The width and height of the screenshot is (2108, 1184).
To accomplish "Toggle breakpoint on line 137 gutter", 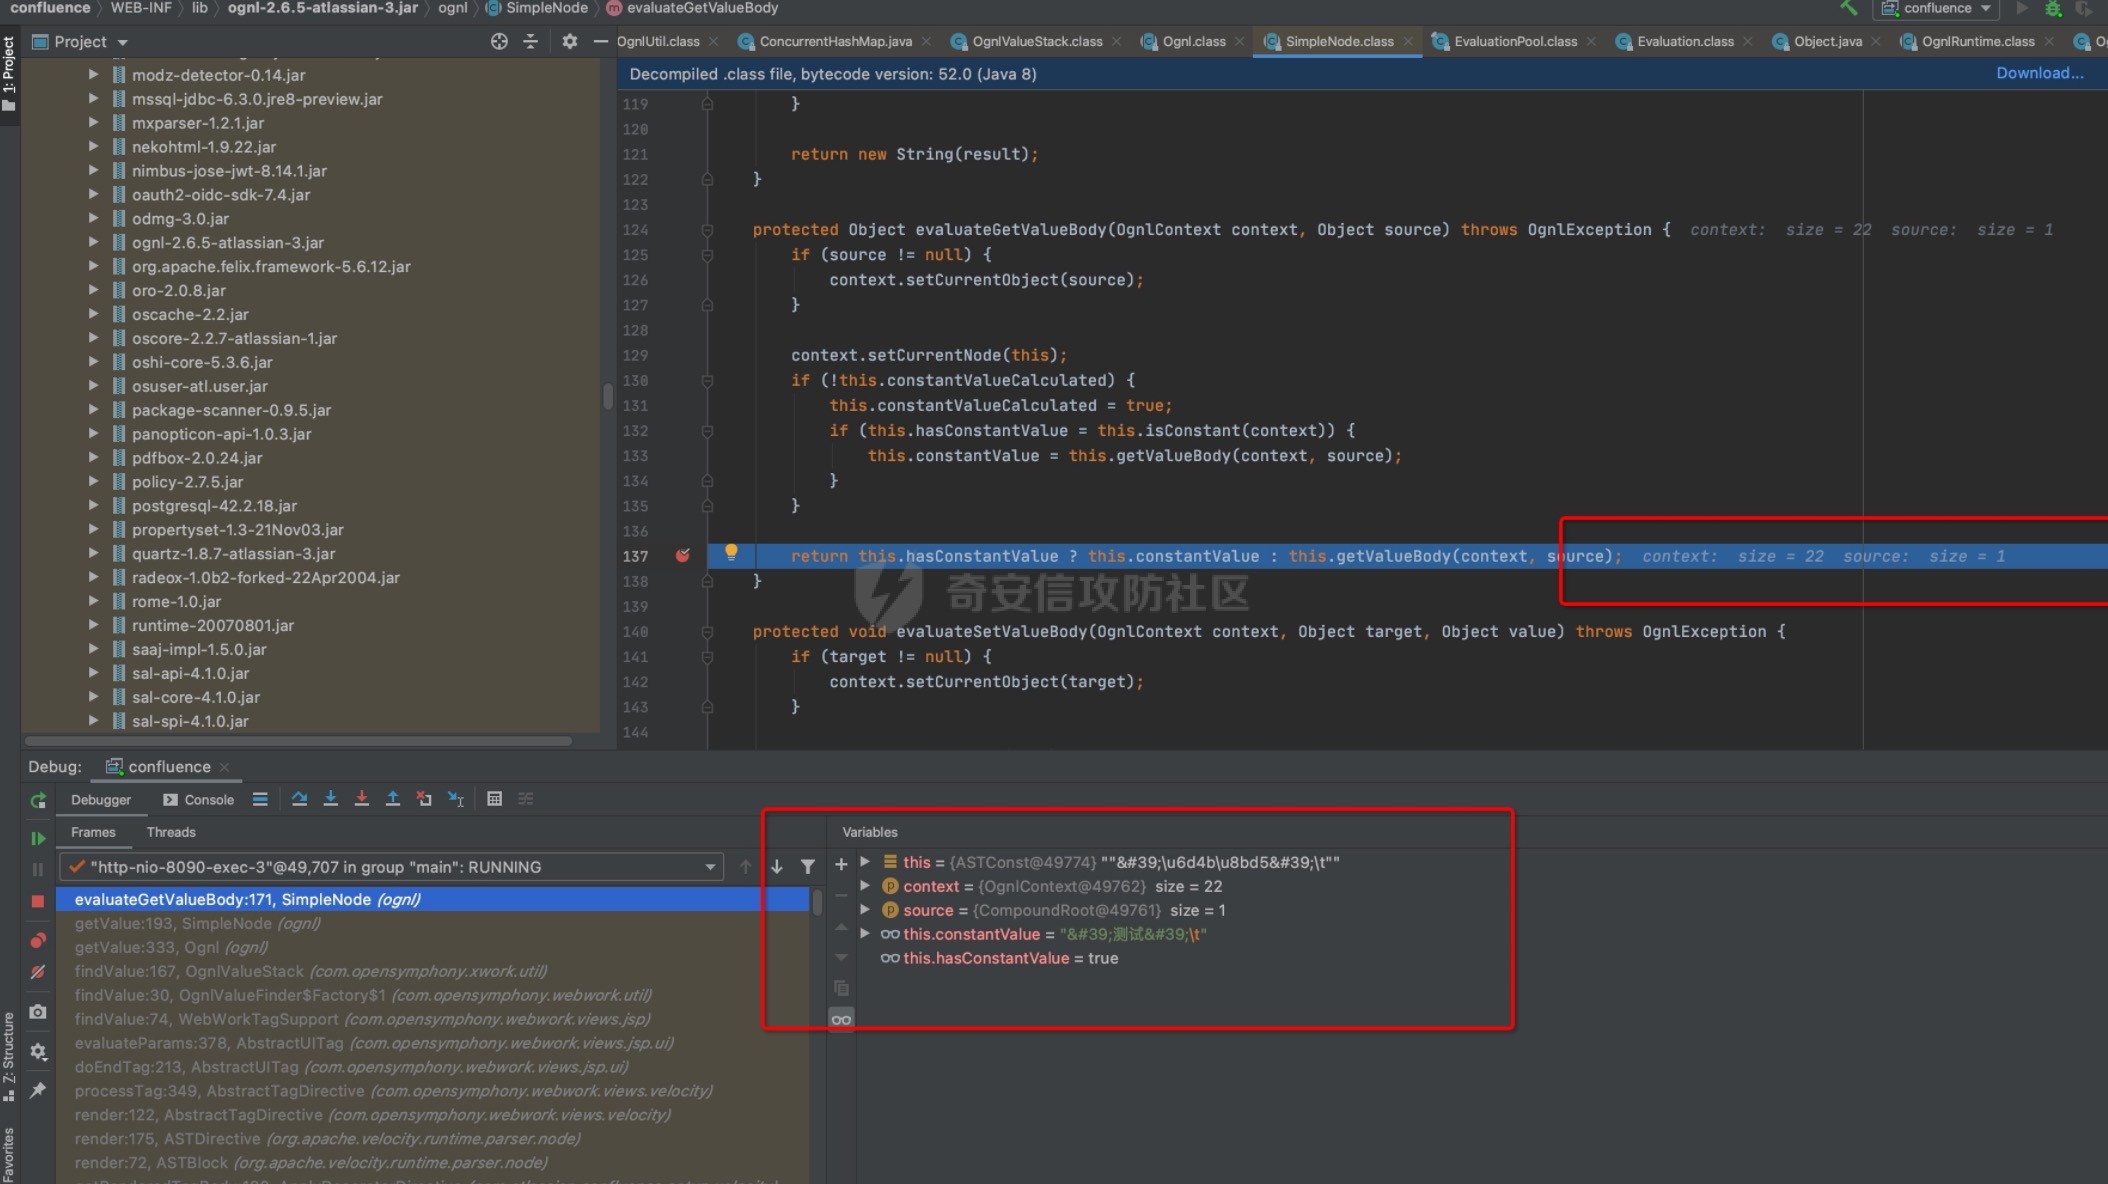I will 683,556.
